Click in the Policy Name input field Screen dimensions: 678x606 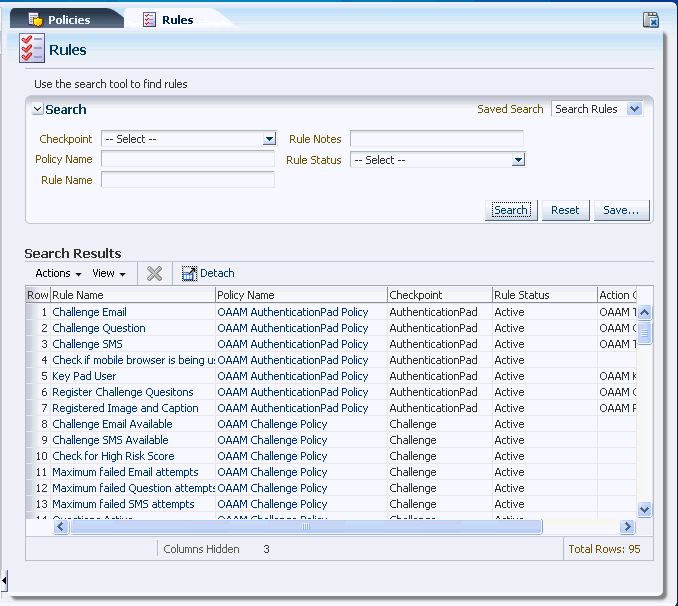(187, 159)
